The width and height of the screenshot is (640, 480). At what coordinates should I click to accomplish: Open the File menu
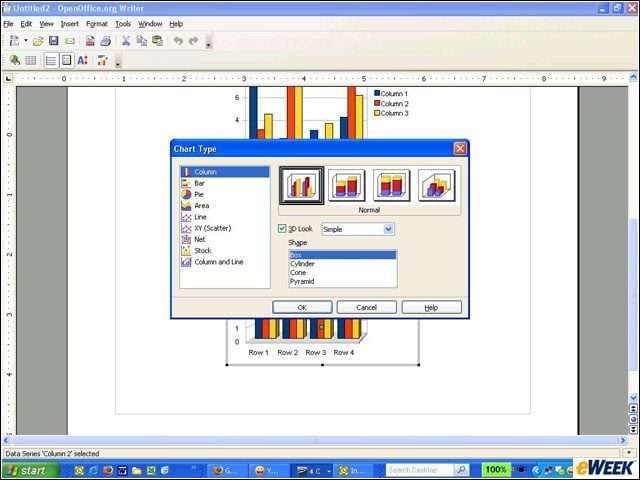coord(8,24)
